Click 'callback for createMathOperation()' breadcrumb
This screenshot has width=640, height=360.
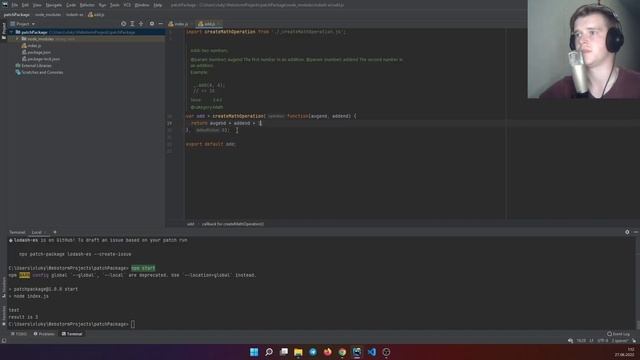click(x=233, y=224)
